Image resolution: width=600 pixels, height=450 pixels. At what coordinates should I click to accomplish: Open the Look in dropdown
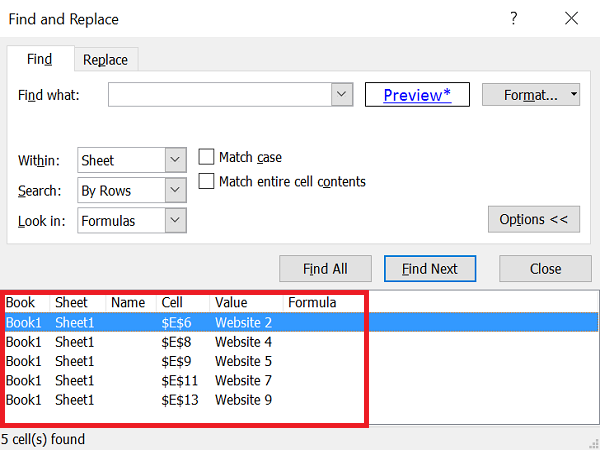[175, 220]
